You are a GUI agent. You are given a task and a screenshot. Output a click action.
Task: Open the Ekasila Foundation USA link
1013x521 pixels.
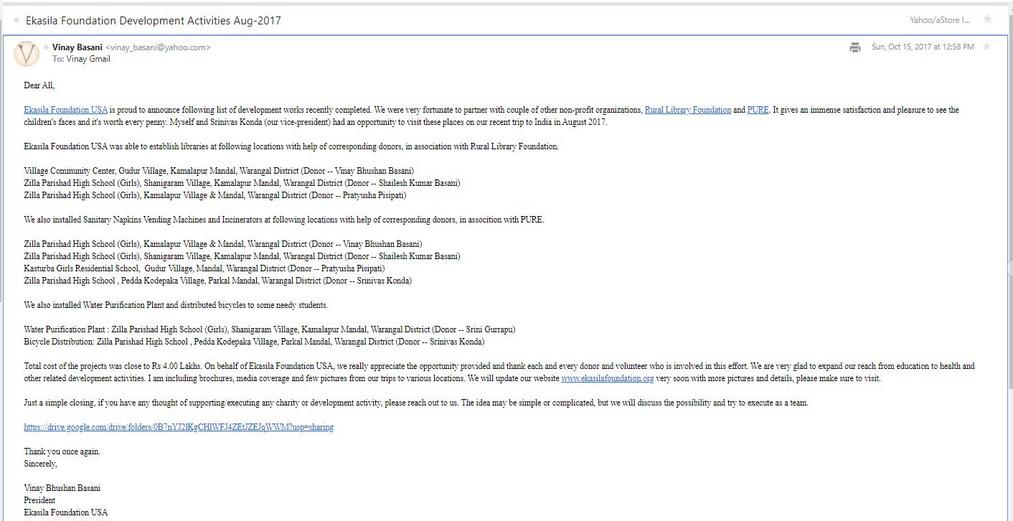65,110
